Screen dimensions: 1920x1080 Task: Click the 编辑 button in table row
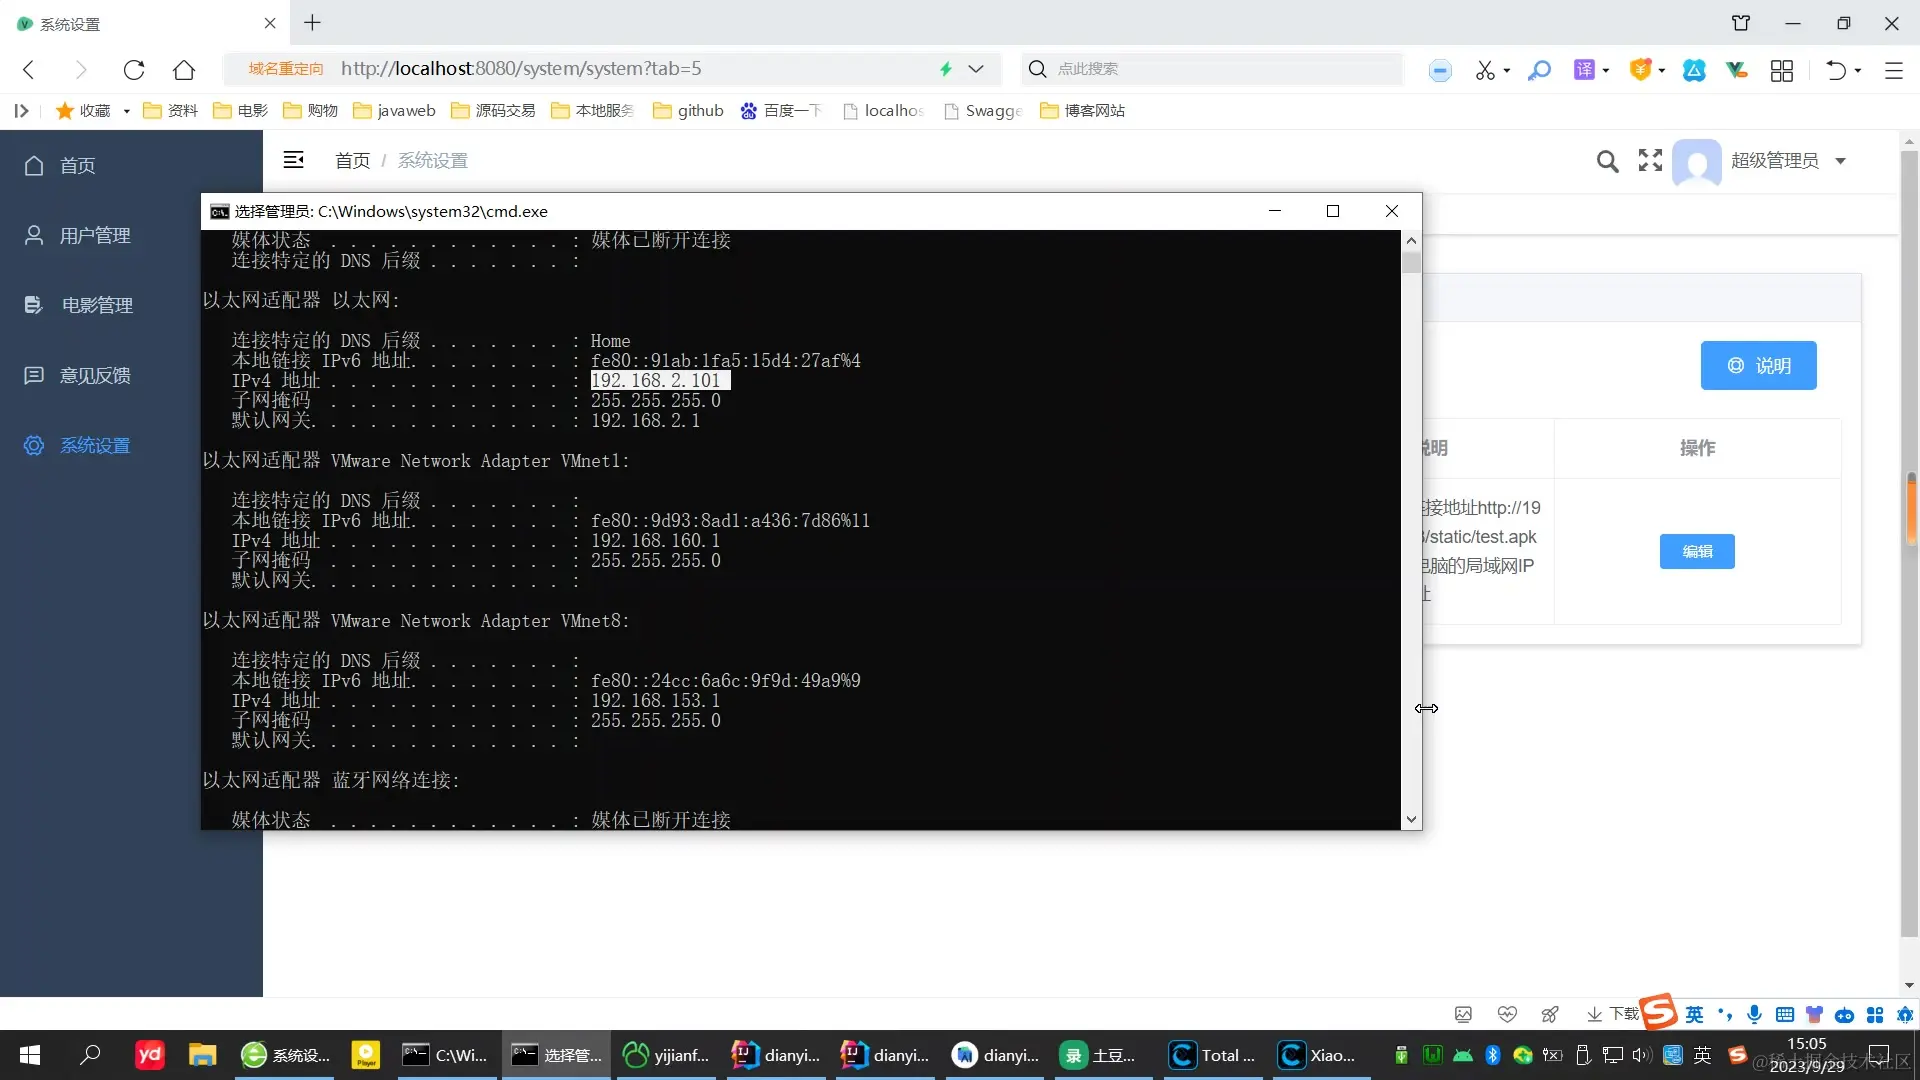point(1697,551)
